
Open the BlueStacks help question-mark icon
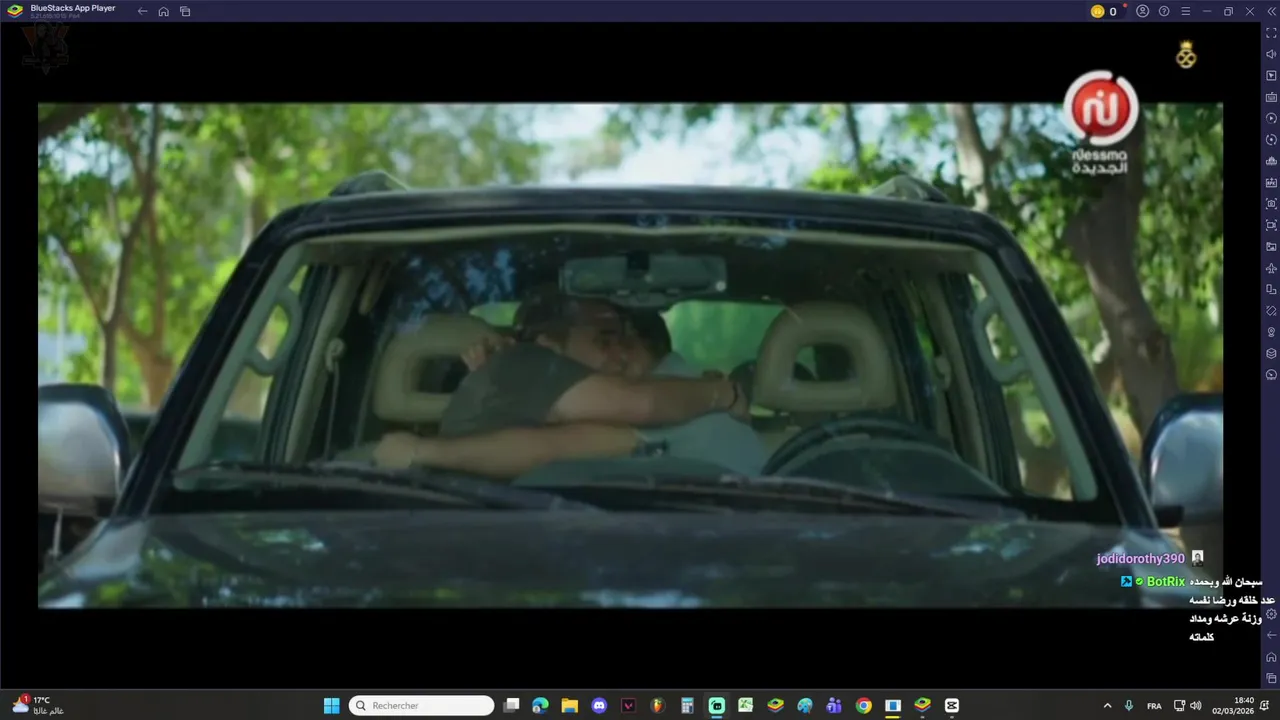tap(1164, 11)
